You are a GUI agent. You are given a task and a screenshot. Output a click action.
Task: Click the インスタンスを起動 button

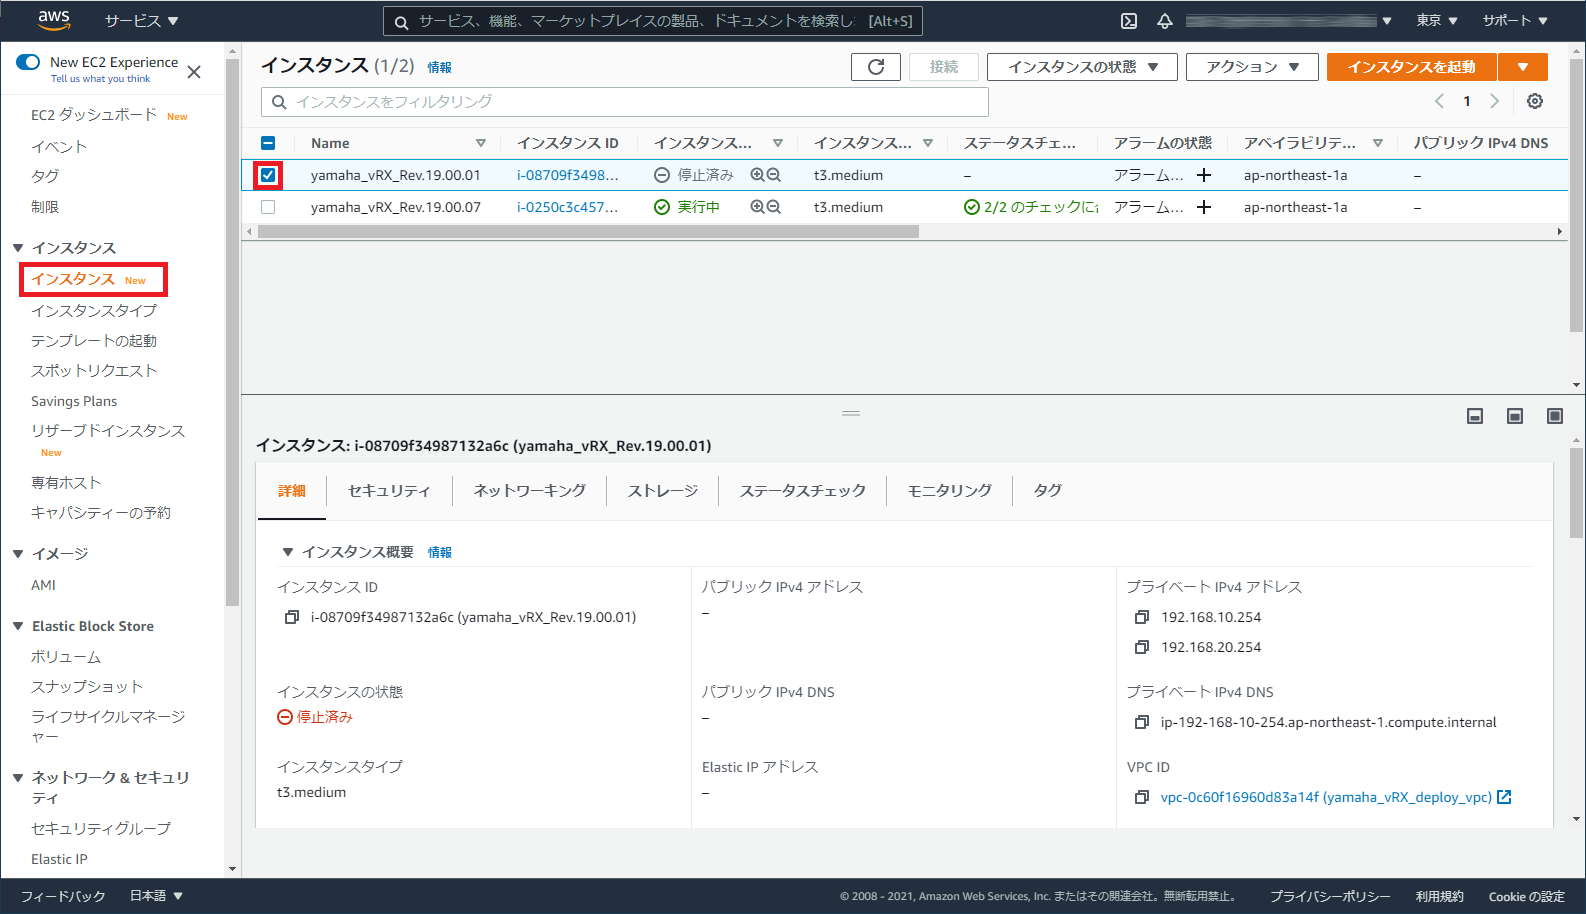[1410, 67]
